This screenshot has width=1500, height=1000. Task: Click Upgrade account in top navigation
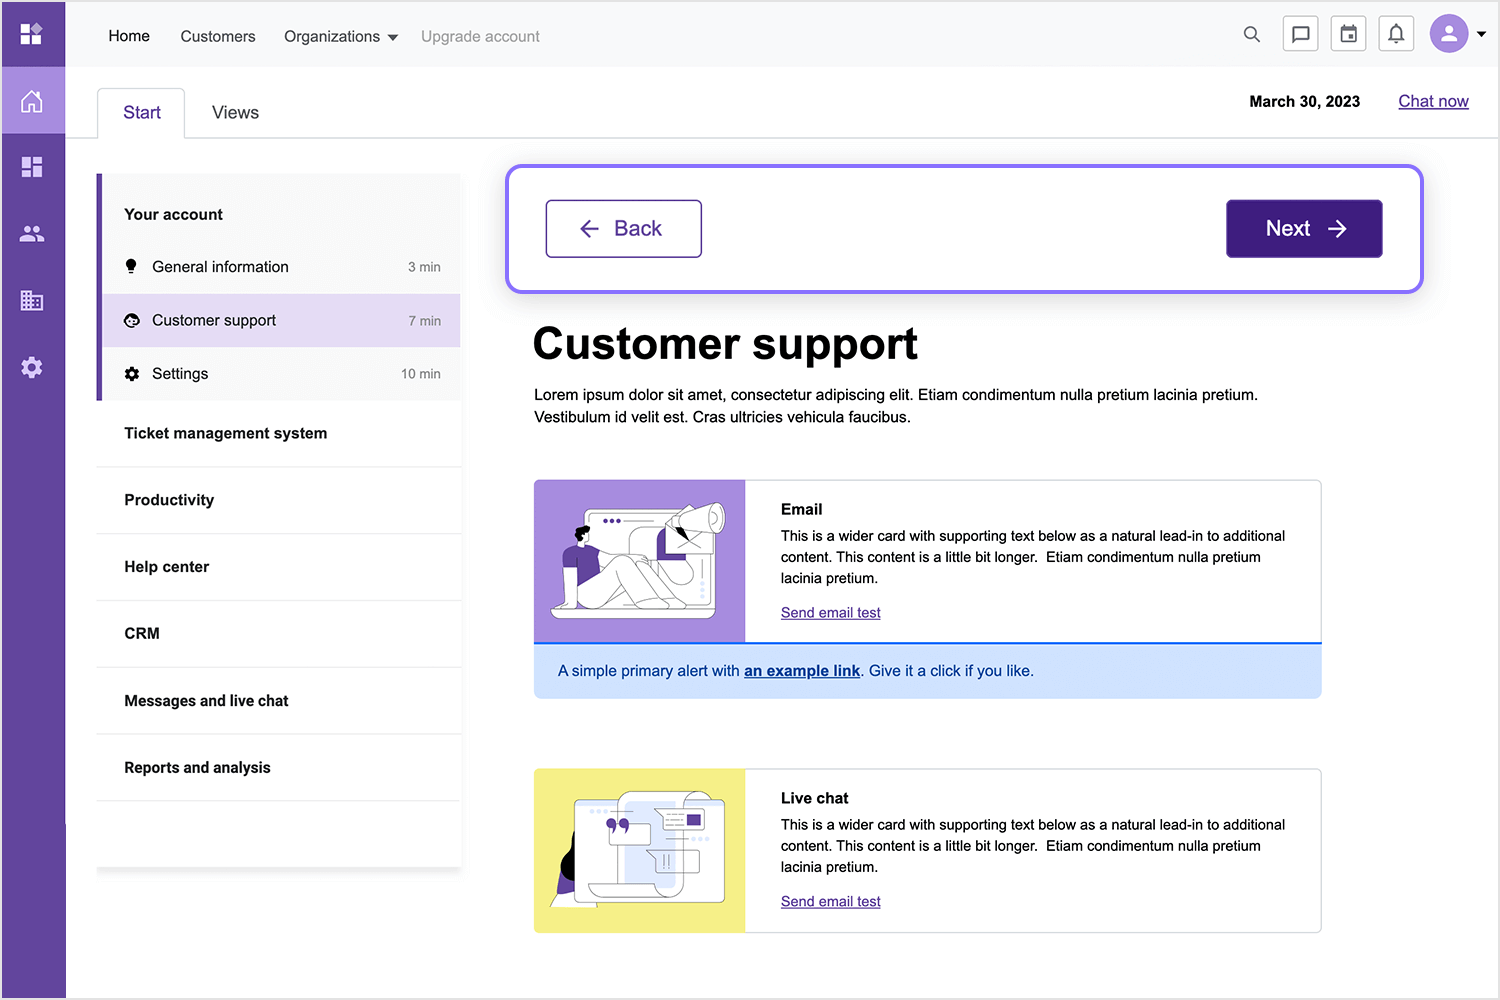click(480, 36)
